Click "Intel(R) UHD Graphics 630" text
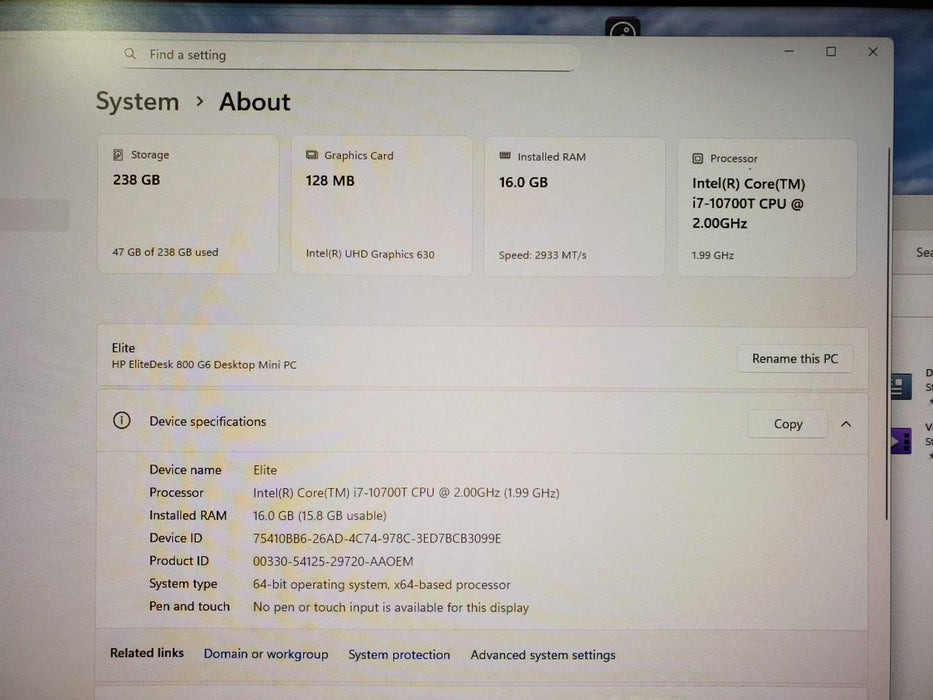The image size is (933, 700). [x=370, y=254]
